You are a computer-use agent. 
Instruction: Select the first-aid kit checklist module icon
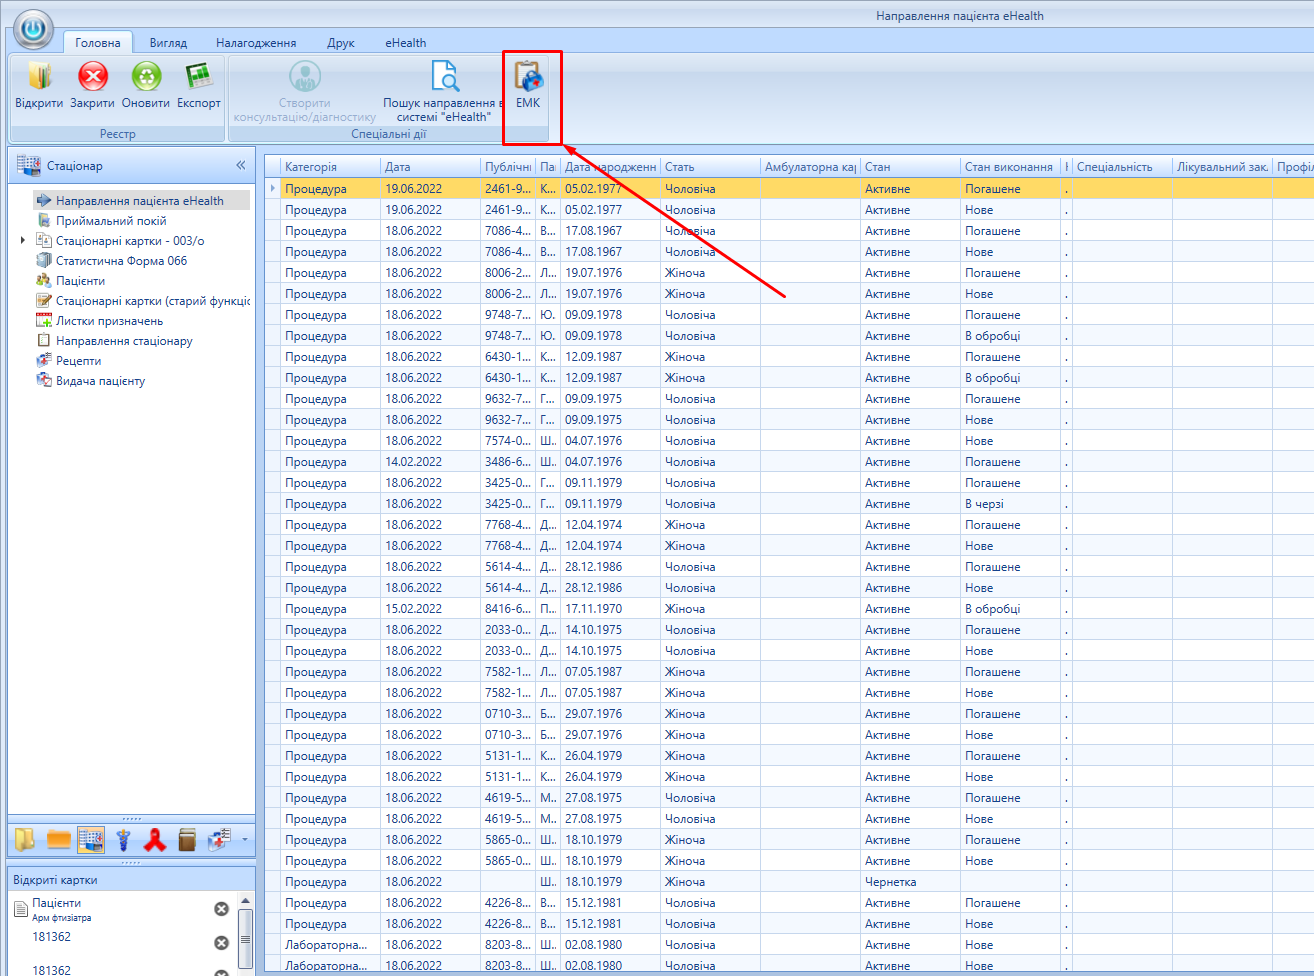point(219,840)
